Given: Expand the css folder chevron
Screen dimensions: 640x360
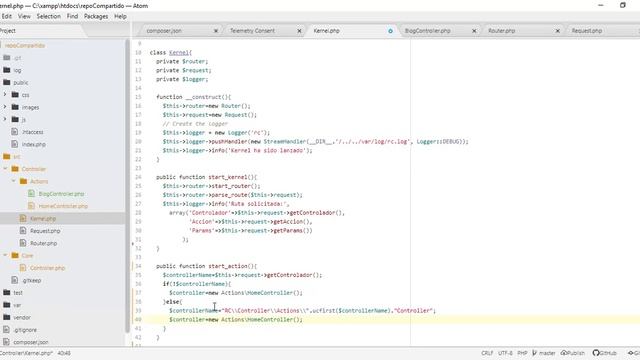Looking at the screenshot, I should coord(5,95).
